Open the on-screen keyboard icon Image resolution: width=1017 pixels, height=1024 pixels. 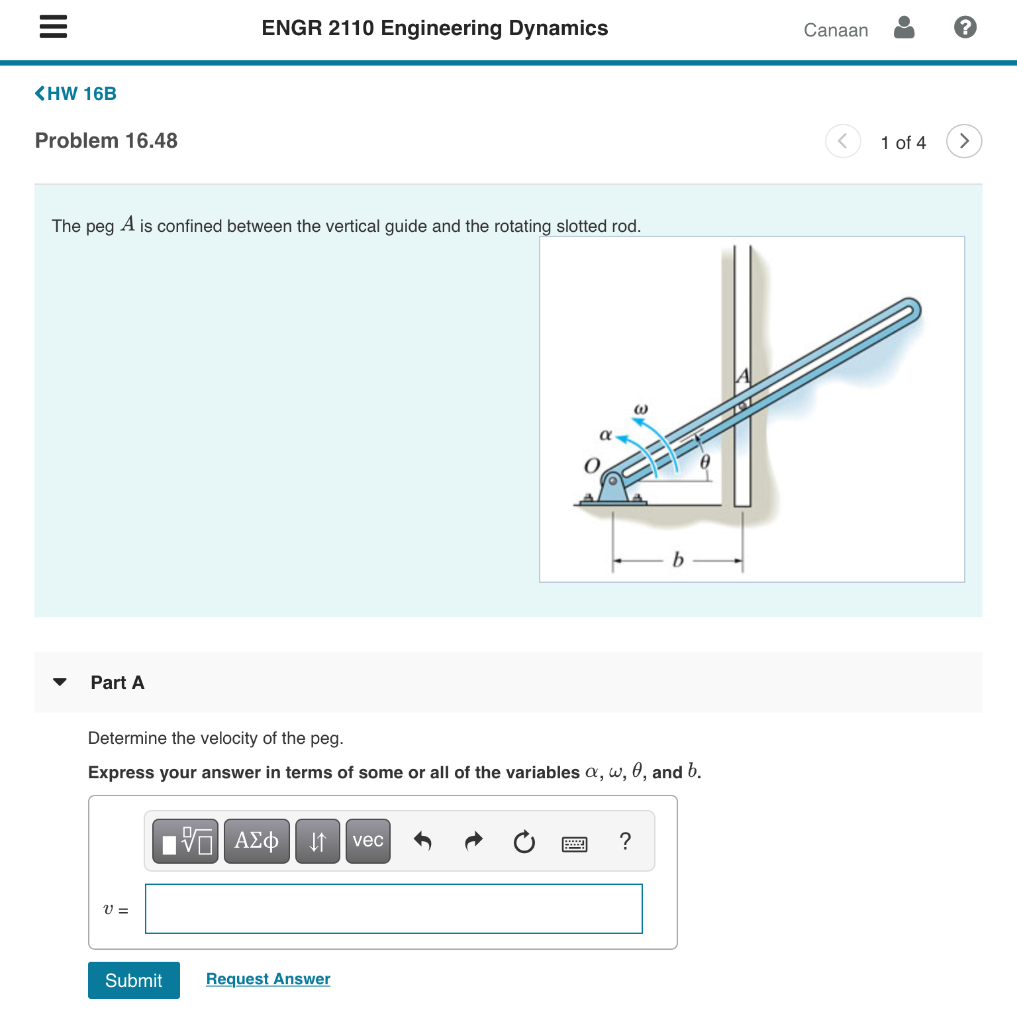click(573, 843)
